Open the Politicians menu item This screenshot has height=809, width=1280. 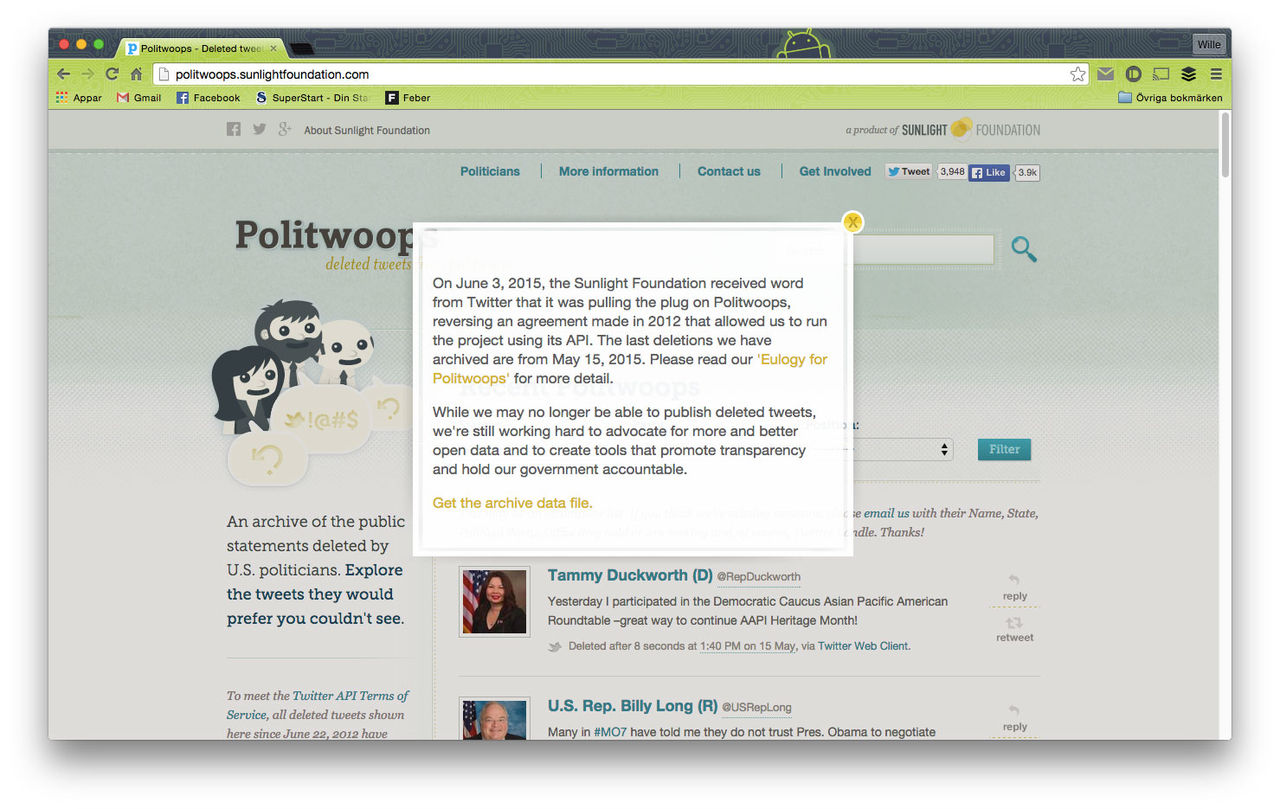[490, 172]
